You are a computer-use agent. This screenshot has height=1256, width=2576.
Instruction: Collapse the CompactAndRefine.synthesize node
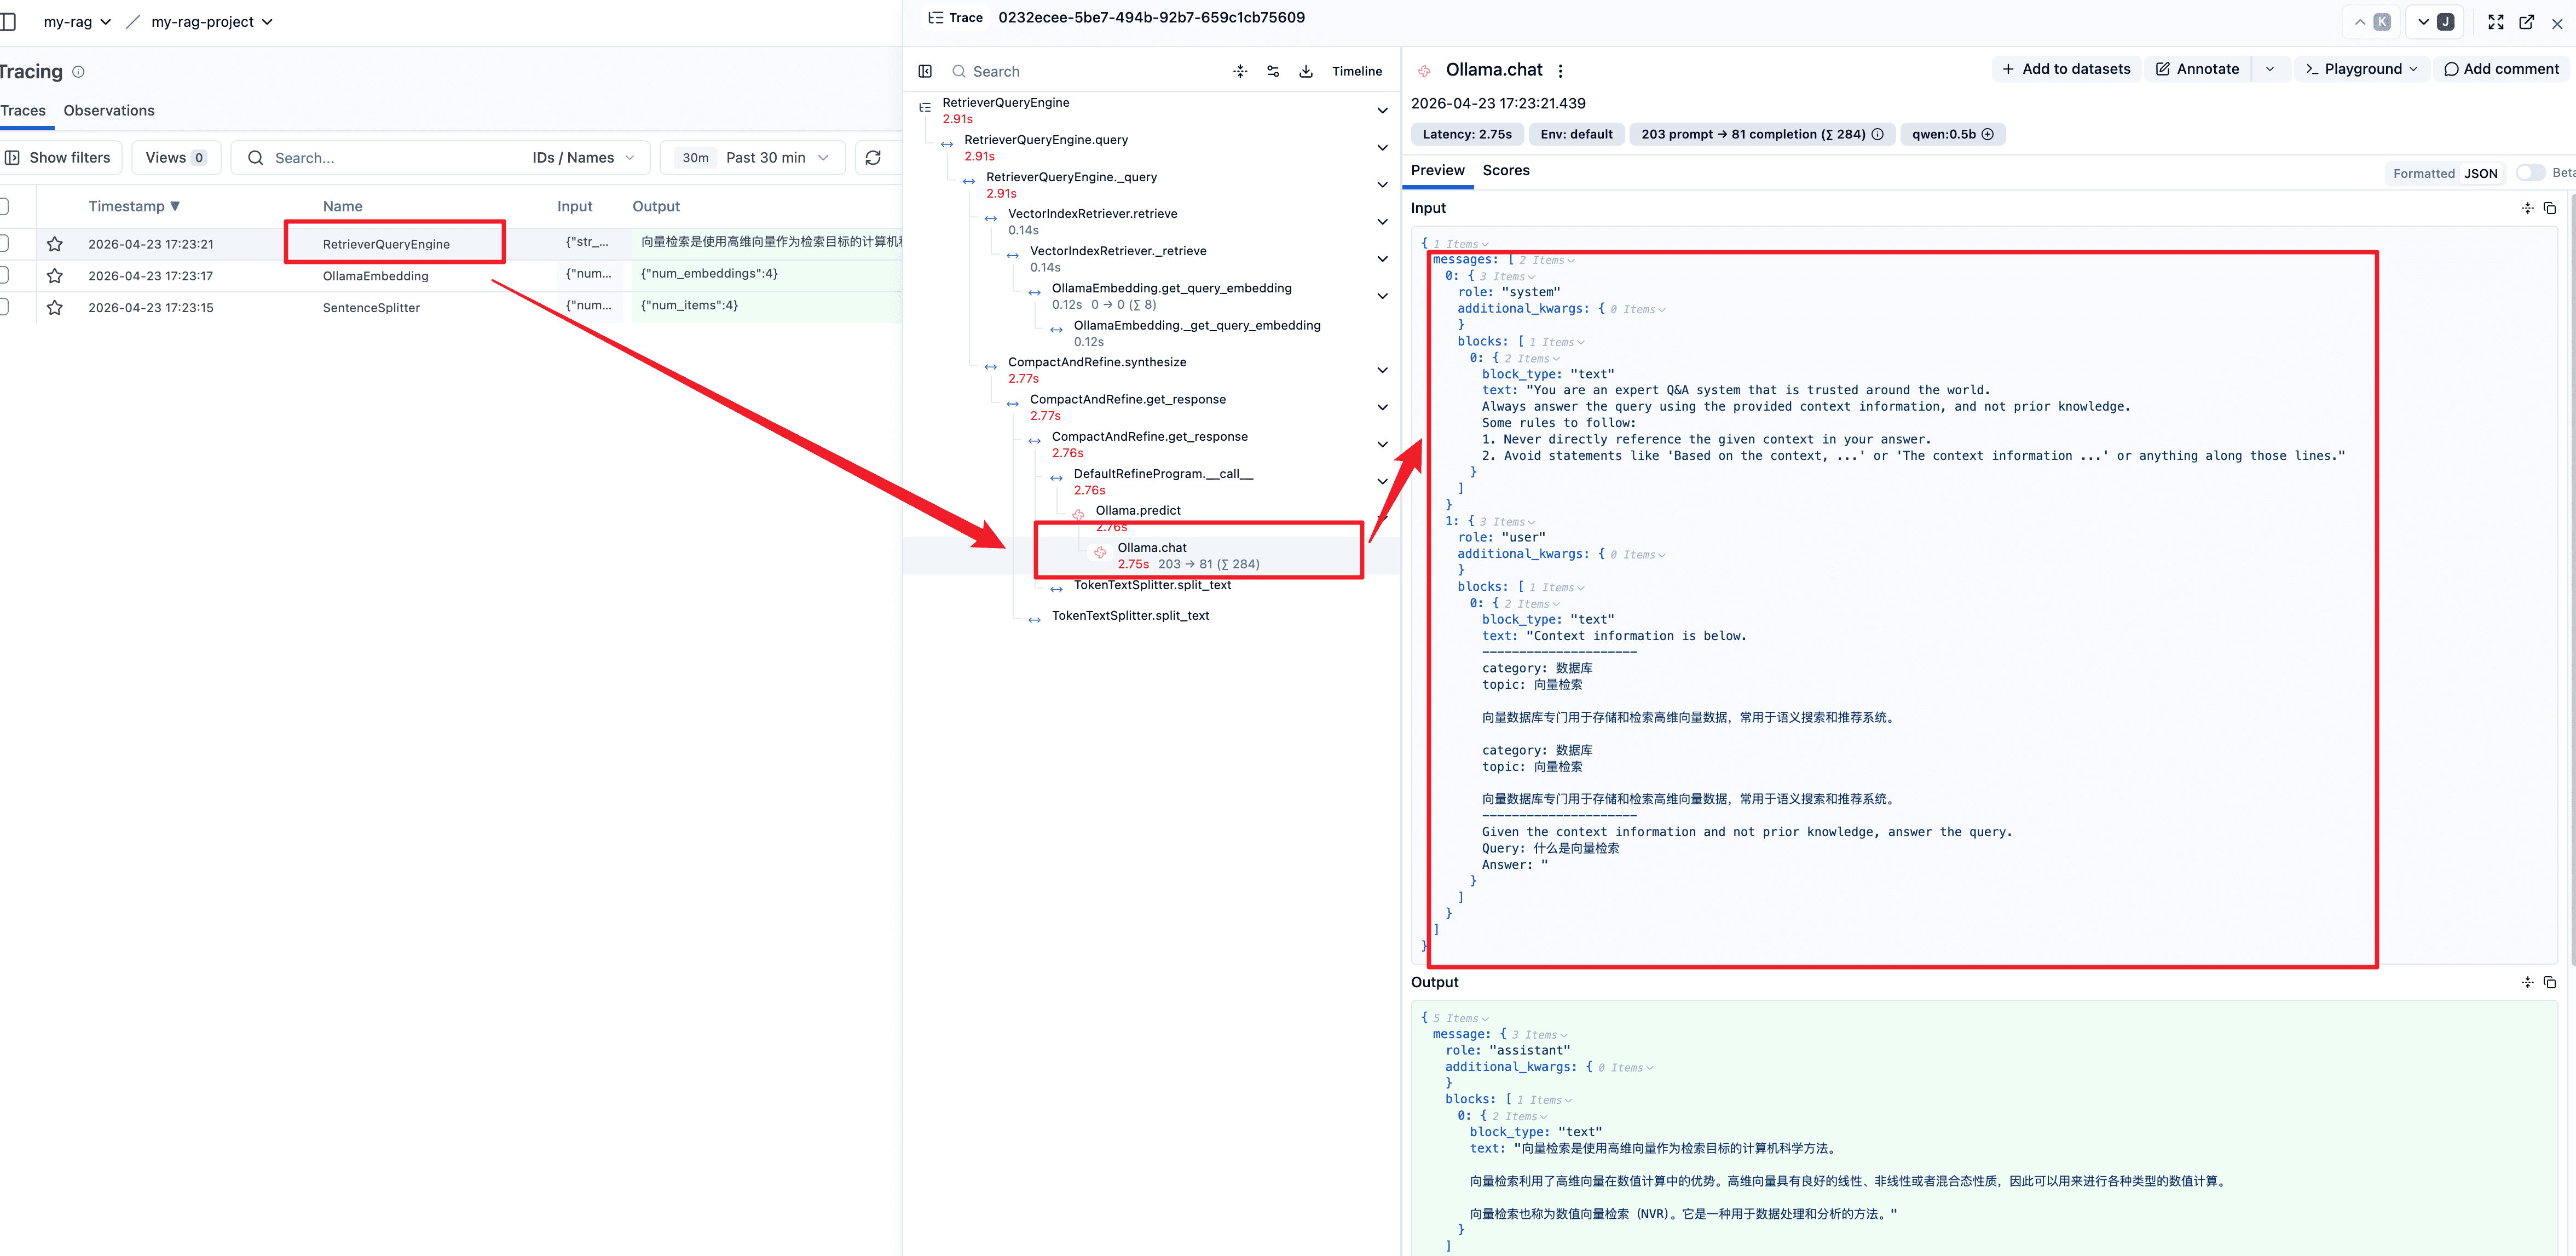coord(1382,370)
